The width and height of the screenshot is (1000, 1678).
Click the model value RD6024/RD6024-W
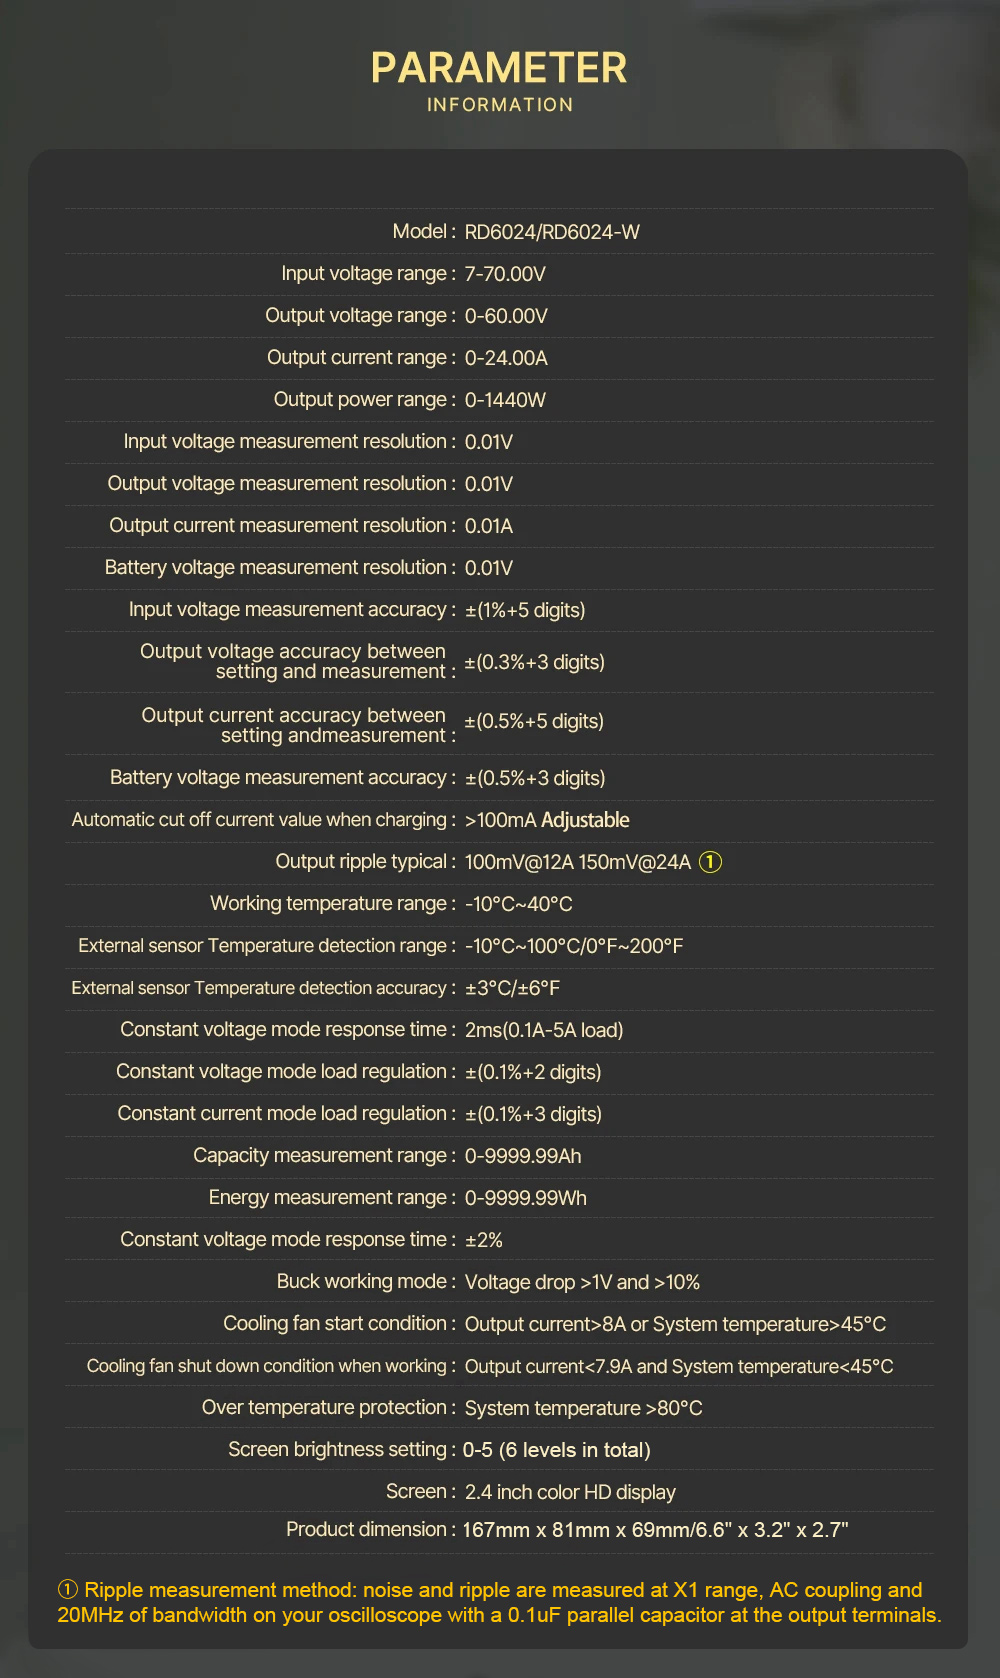tap(552, 232)
